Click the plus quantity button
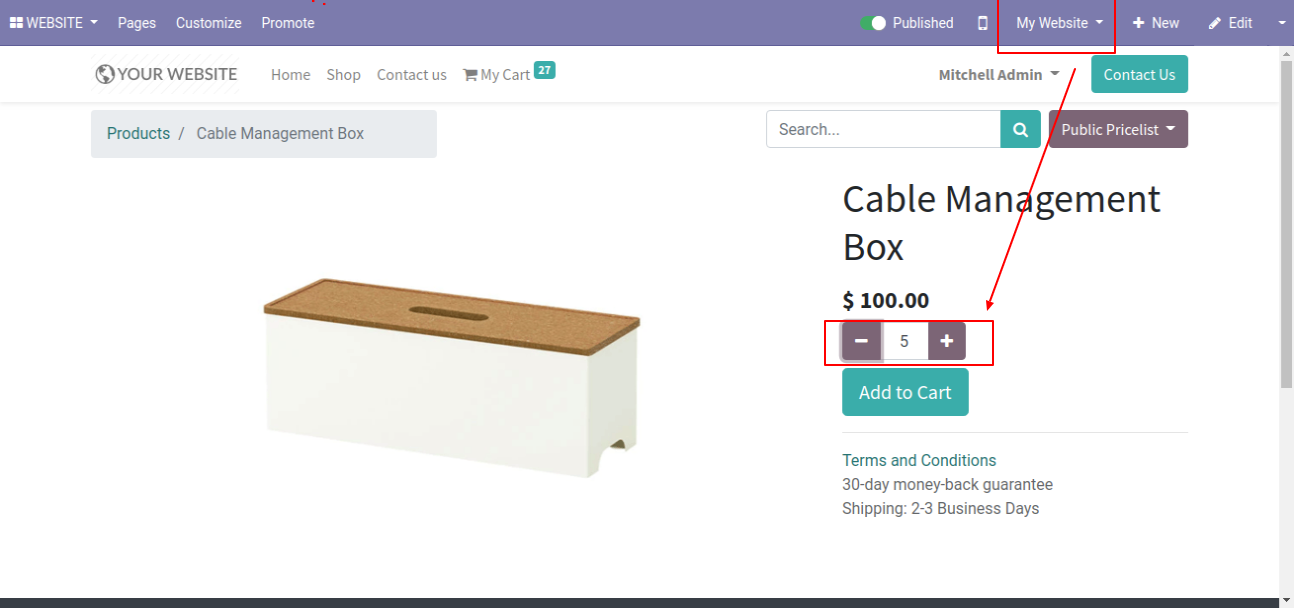Screen dimensions: 1294x608 947,341
